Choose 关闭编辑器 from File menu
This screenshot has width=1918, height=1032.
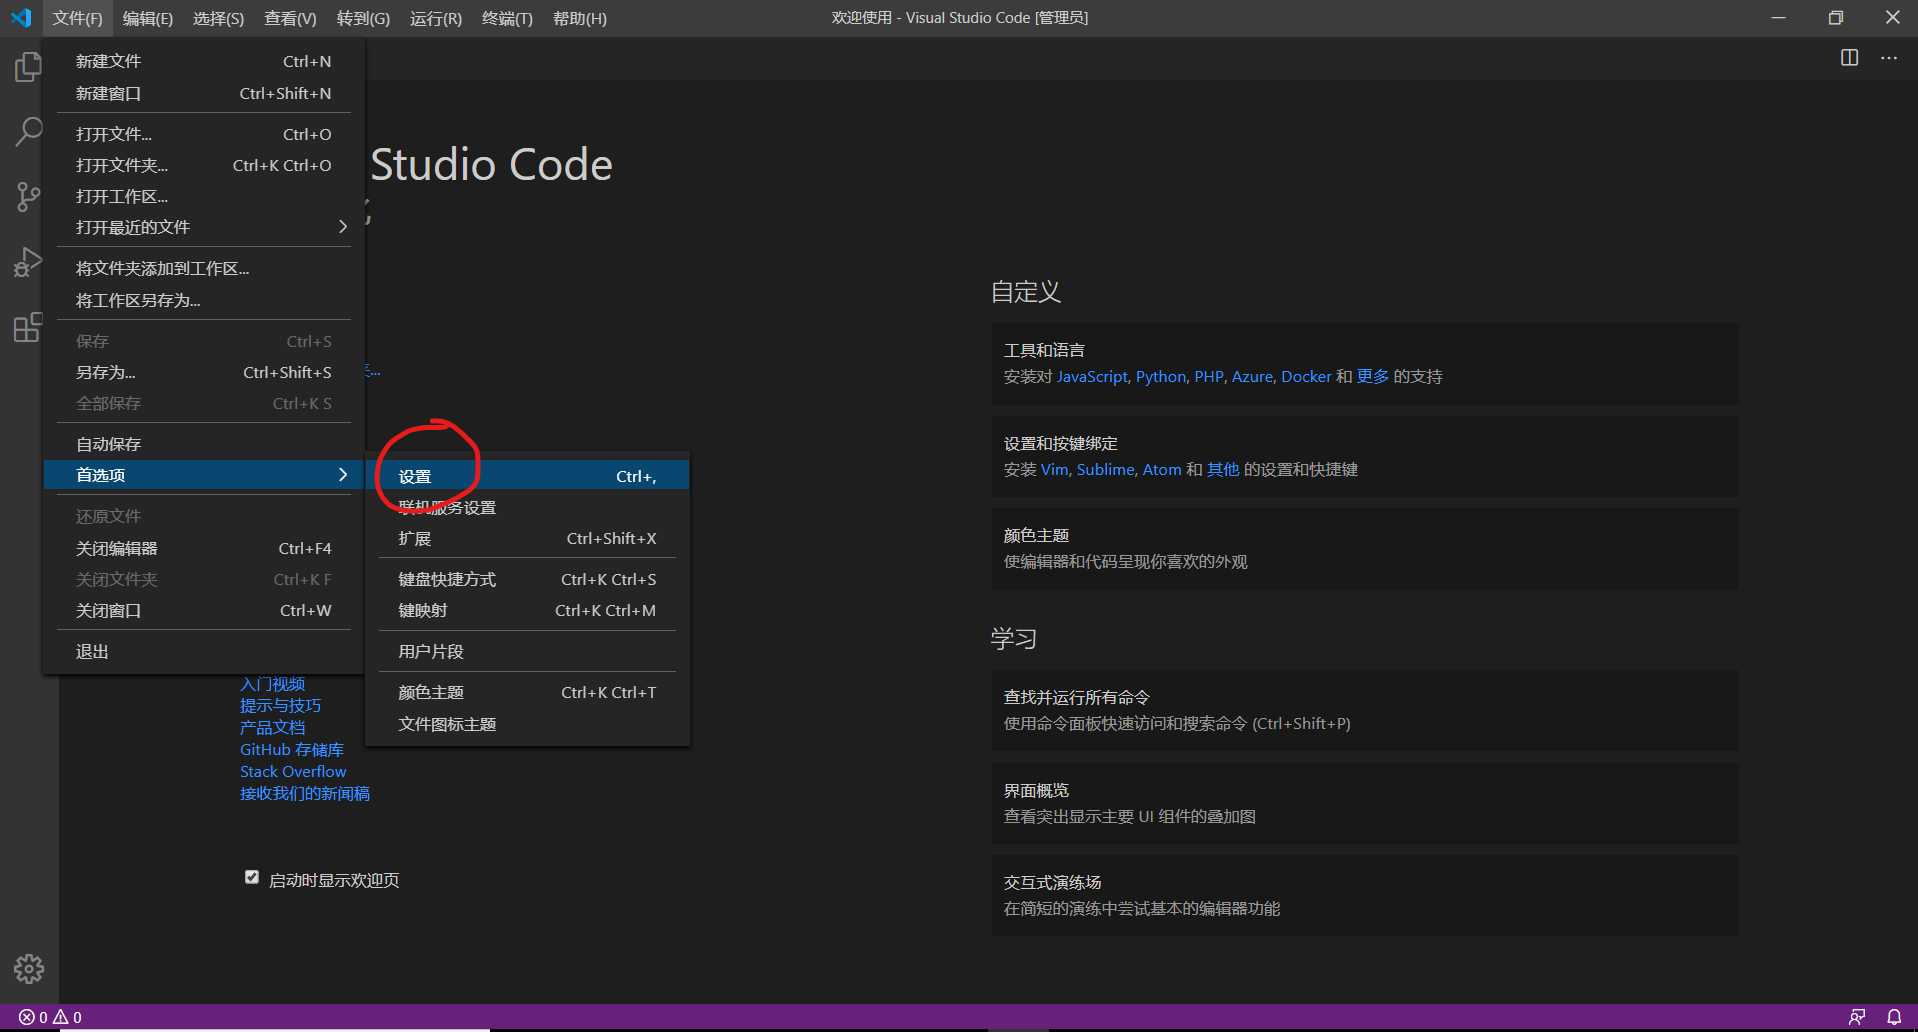[x=204, y=548]
